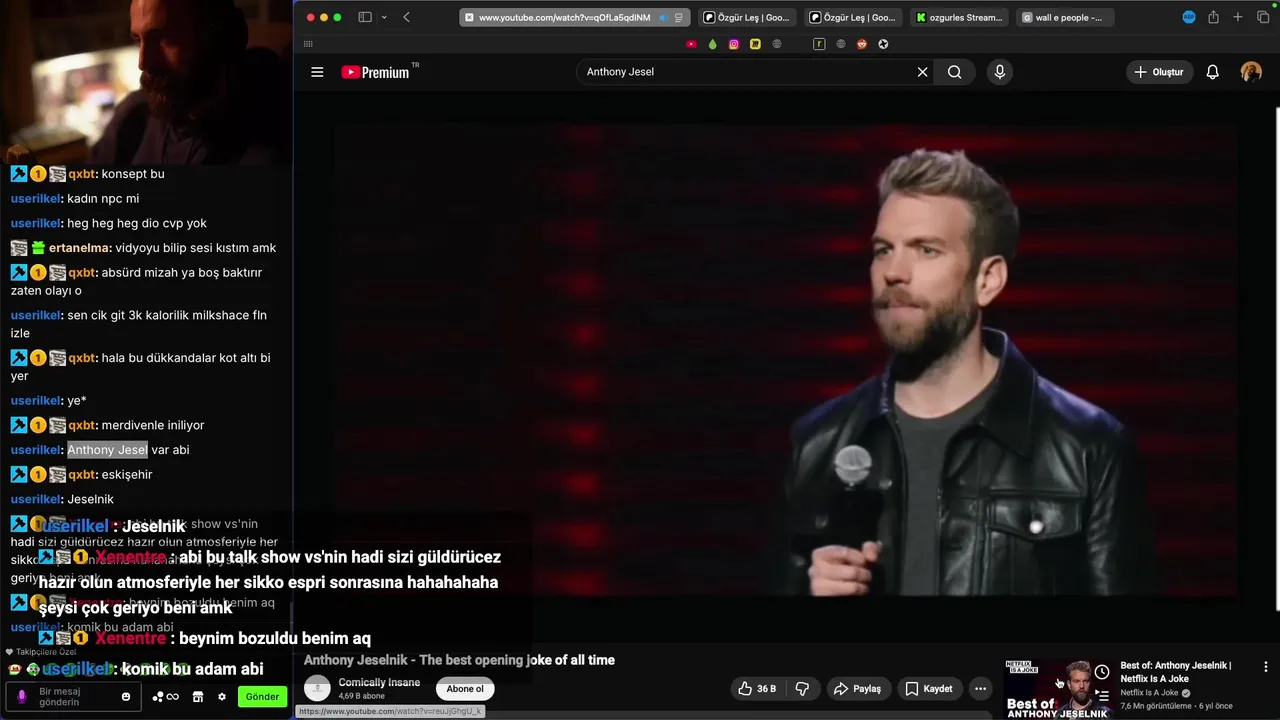The image size is (1280, 720).
Task: Mute the tab's audio speaker icon
Action: point(663,17)
